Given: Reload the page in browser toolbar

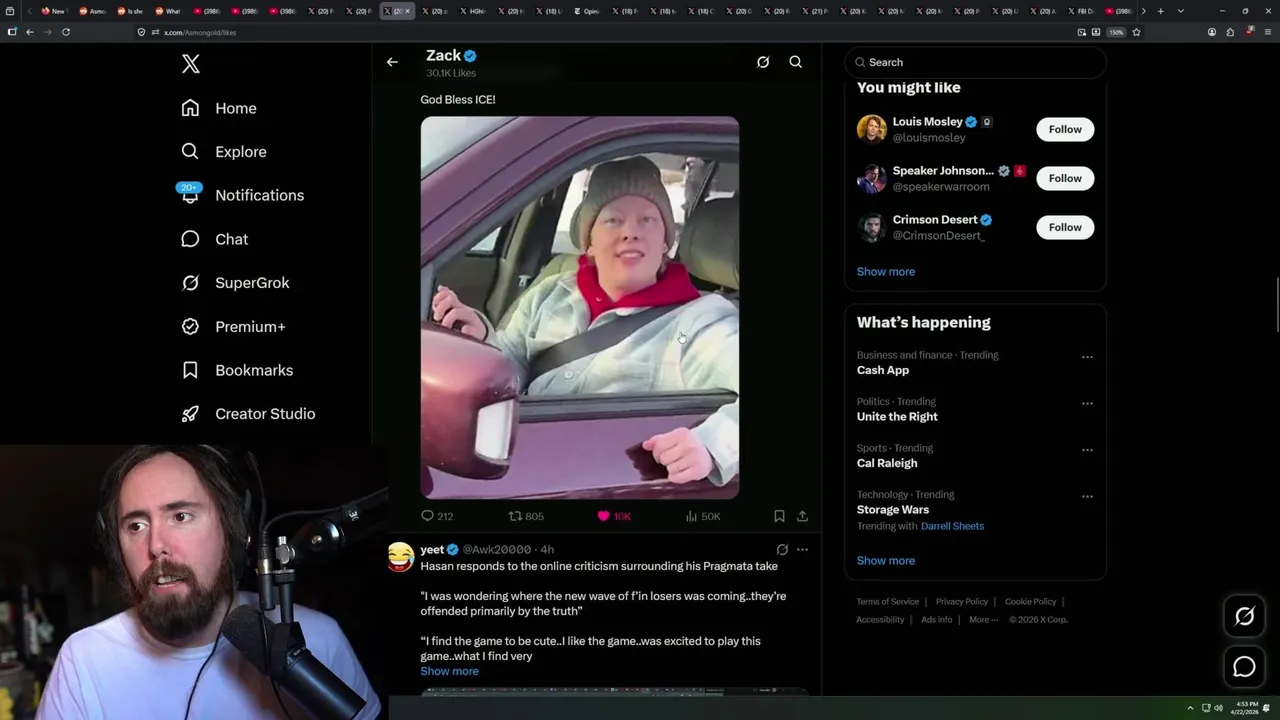Looking at the screenshot, I should (66, 32).
